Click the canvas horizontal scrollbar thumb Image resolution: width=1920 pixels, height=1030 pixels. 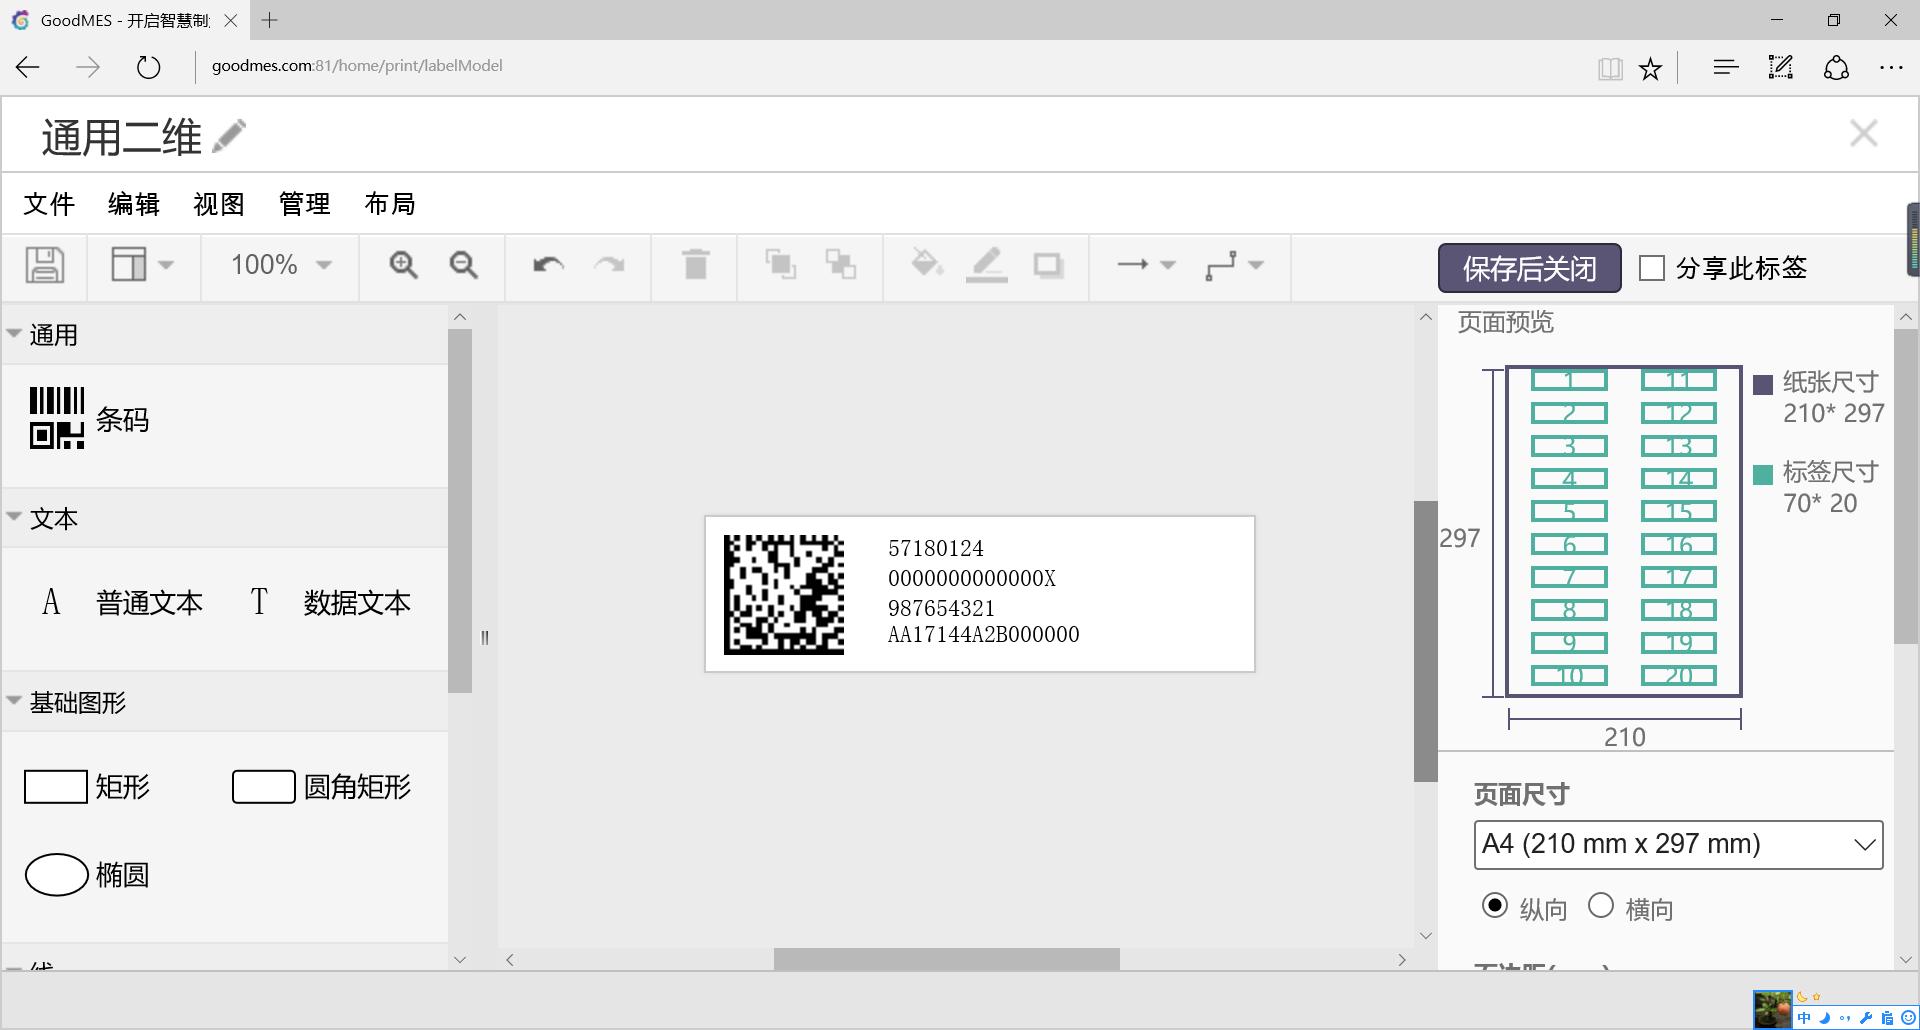click(x=946, y=960)
